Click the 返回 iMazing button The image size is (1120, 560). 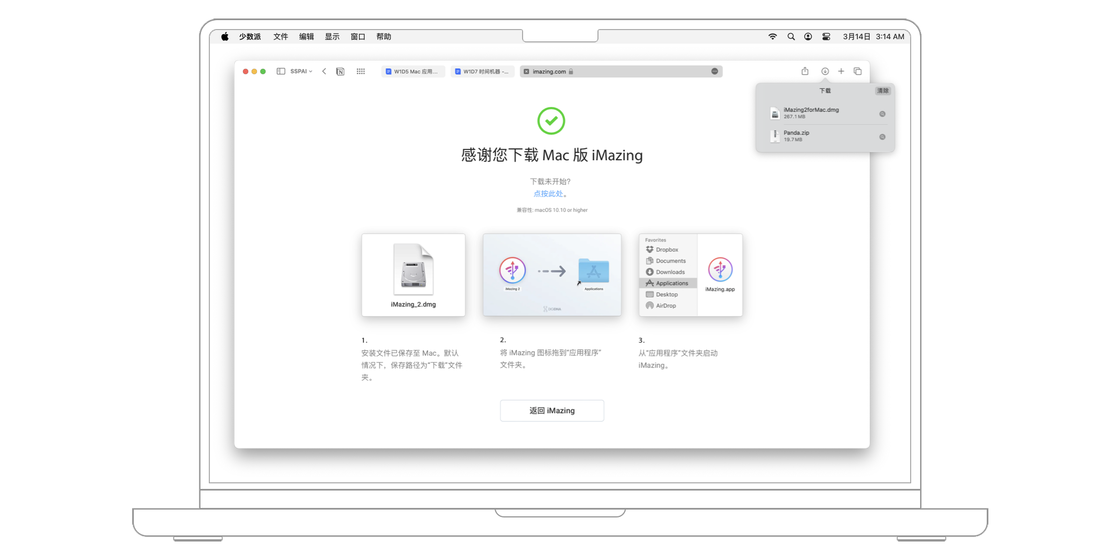coord(552,411)
